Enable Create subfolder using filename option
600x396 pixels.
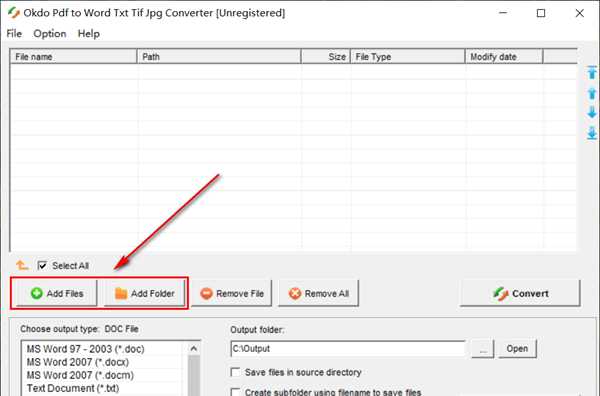(x=235, y=392)
